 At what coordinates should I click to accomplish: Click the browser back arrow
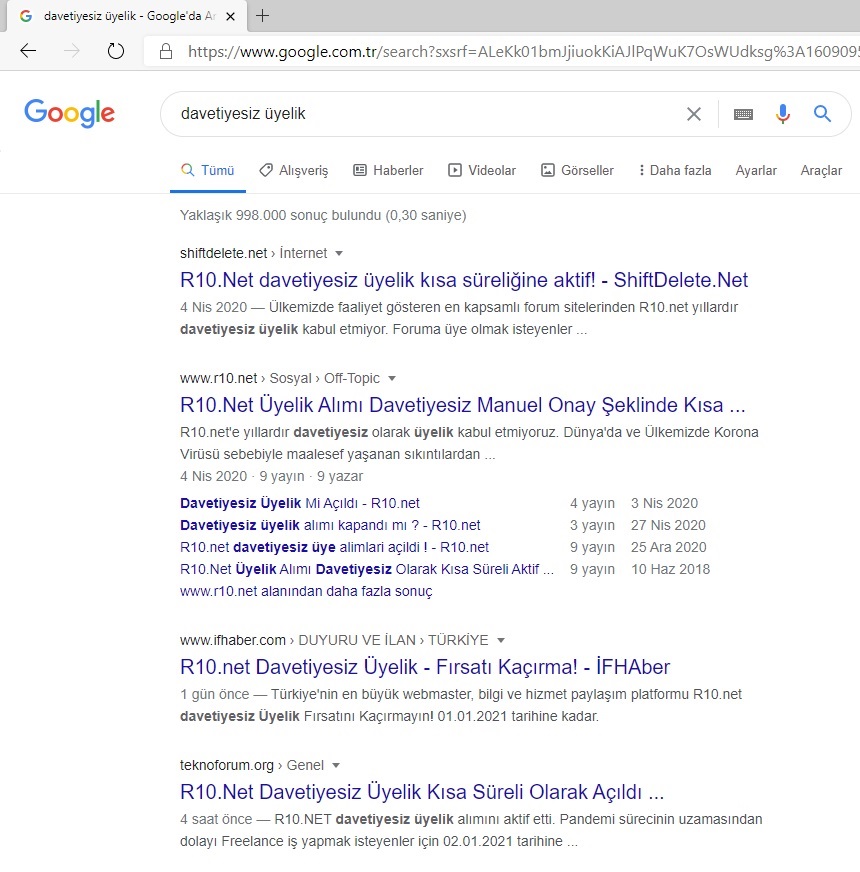coord(28,51)
